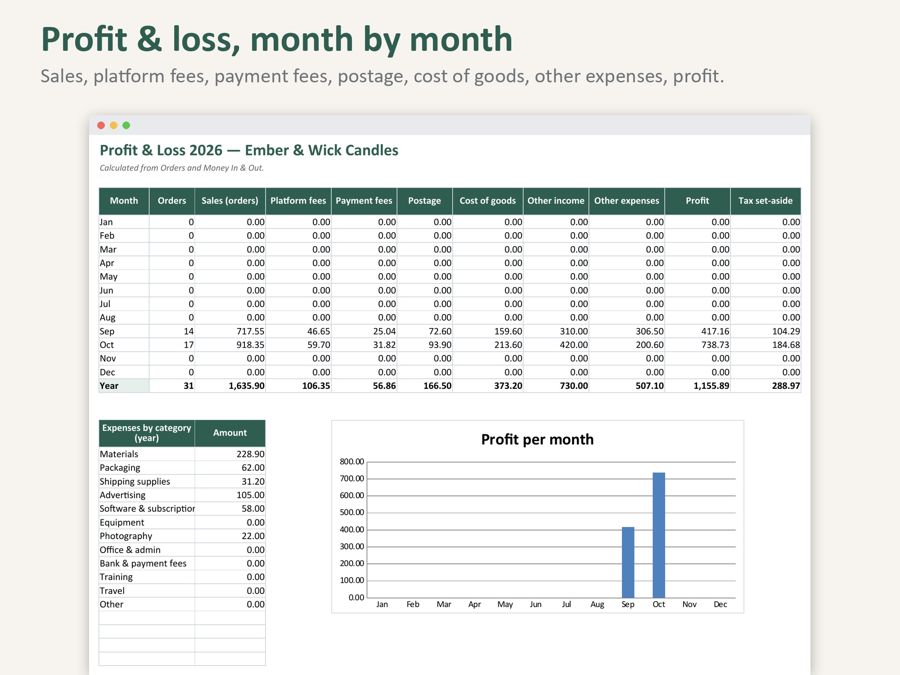Select the 'Platform fees' column header
900x675 pixels.
[298, 201]
